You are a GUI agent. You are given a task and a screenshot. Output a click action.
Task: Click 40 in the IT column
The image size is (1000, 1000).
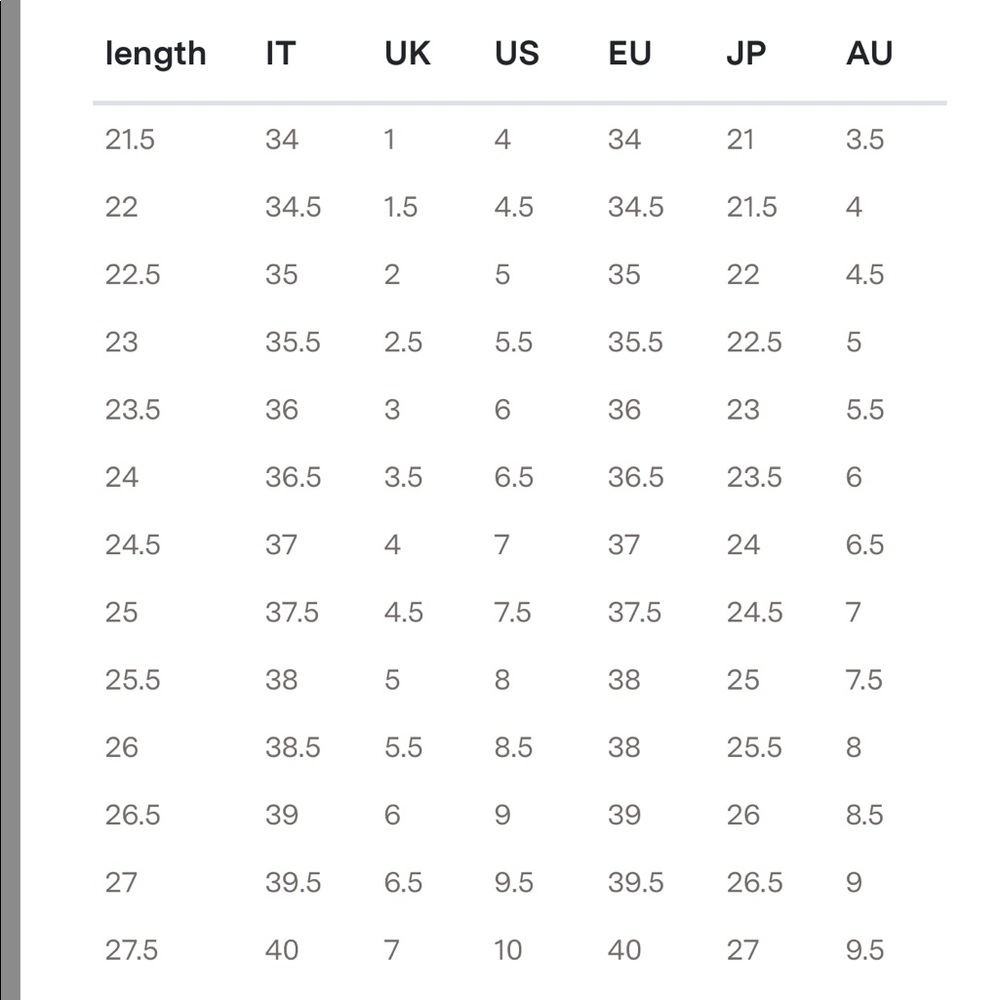(x=282, y=950)
